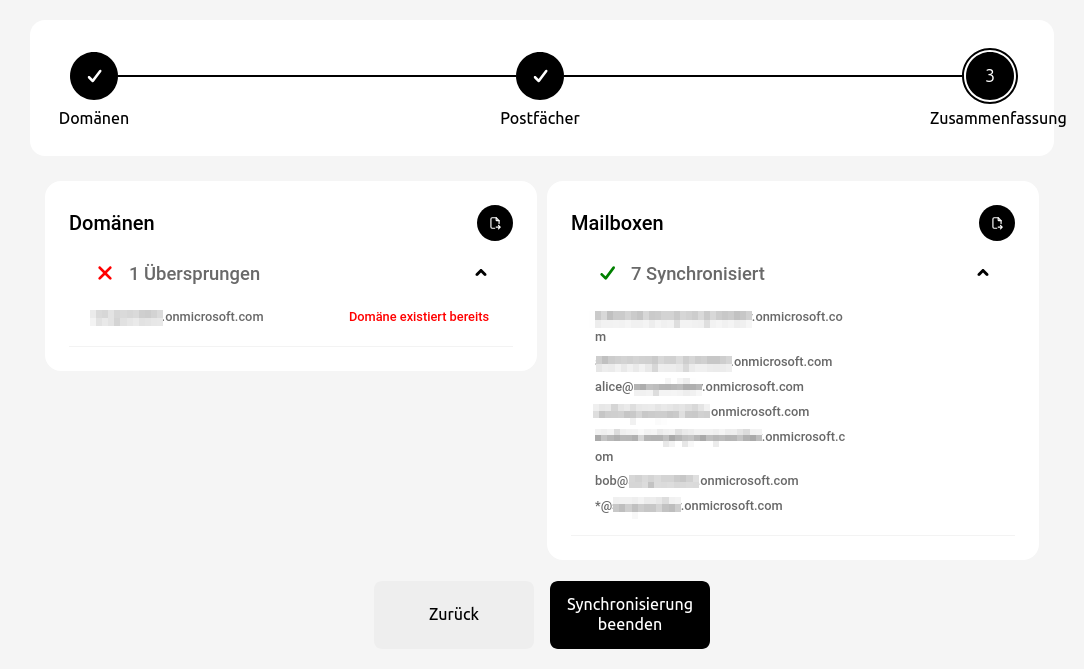Select the bob@ mailbox entry
The width and height of the screenshot is (1084, 669).
(696, 481)
